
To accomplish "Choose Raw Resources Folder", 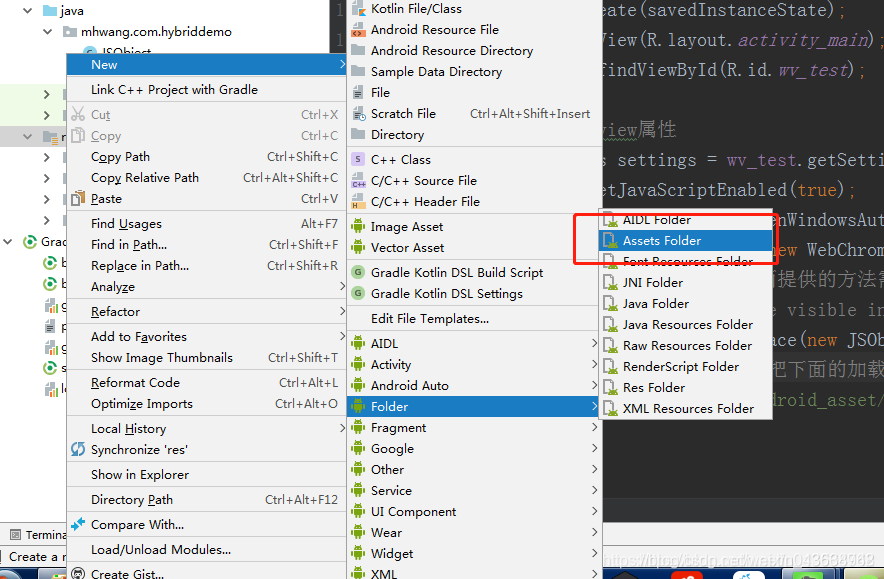I will (x=686, y=346).
